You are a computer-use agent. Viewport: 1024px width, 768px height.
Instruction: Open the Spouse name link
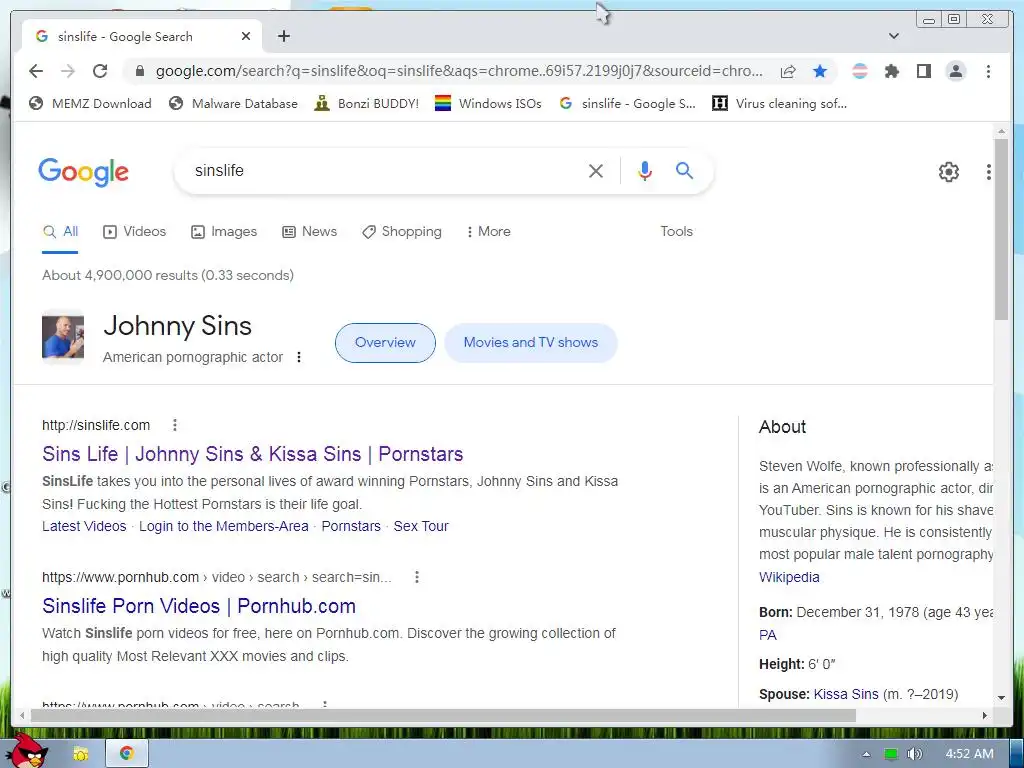click(x=846, y=694)
